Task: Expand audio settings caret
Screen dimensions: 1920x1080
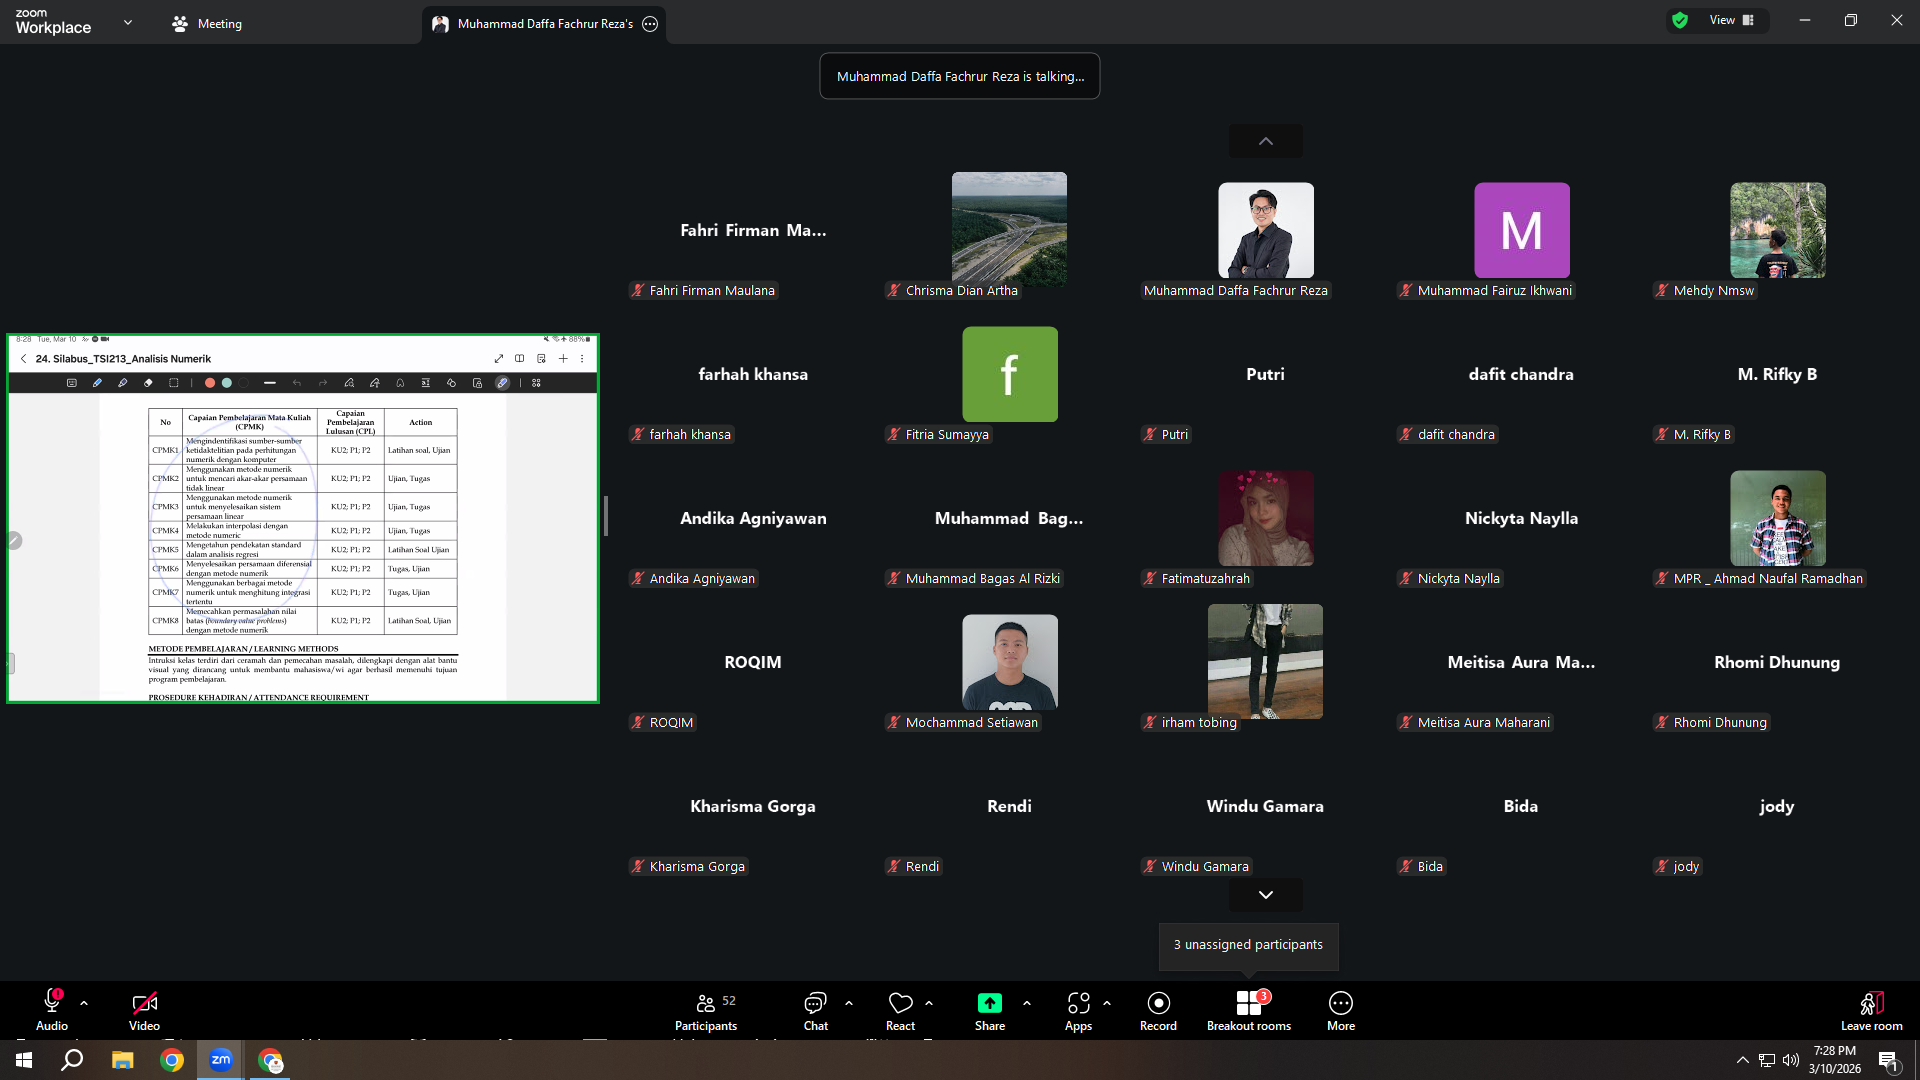Action: (84, 1002)
